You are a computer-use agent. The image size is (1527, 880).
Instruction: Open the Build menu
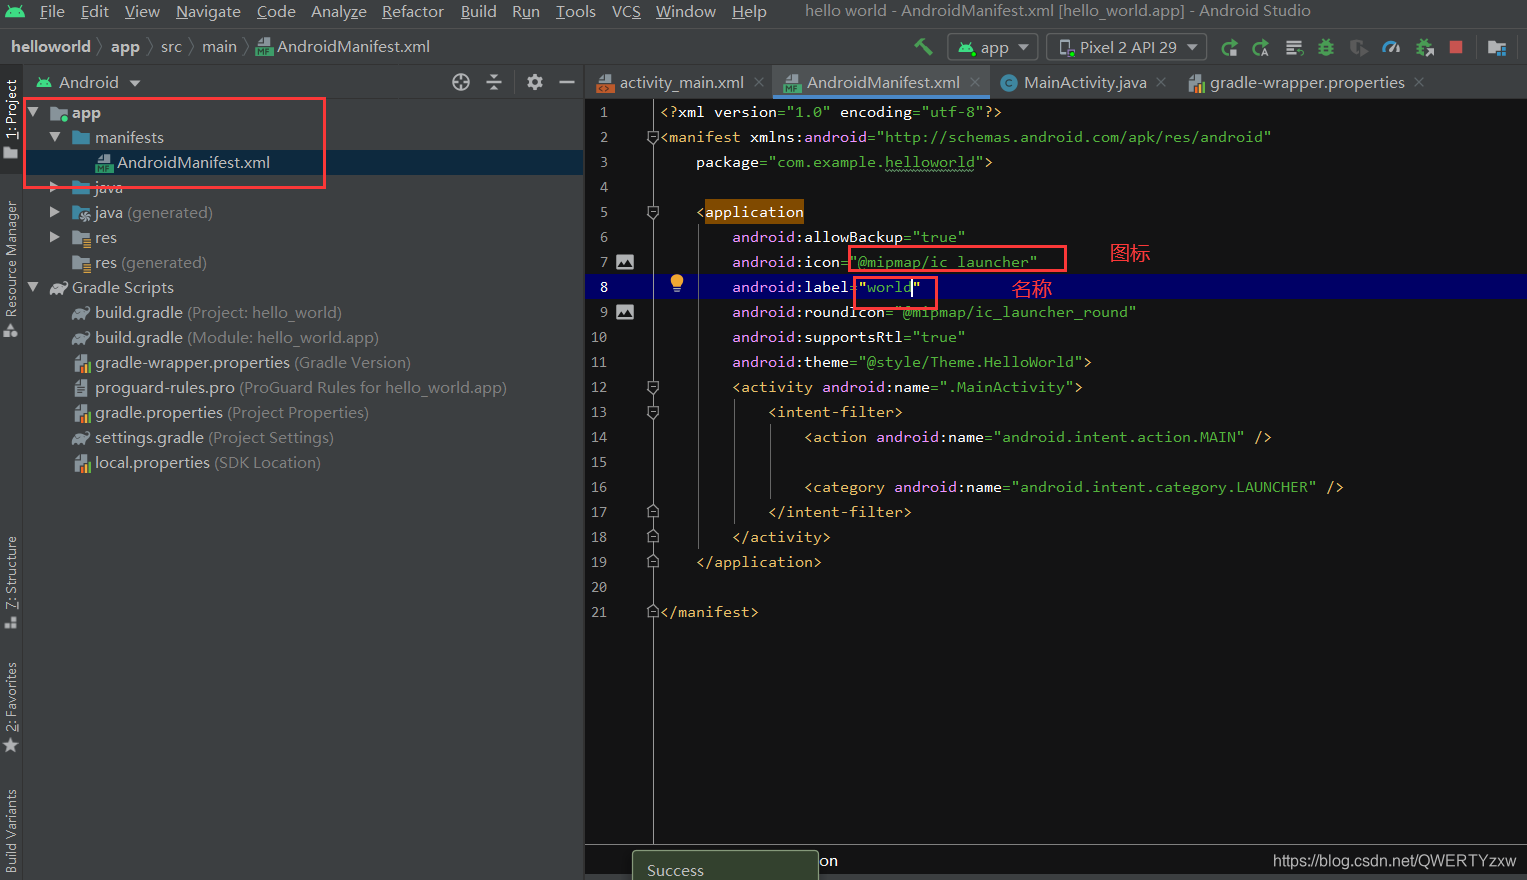point(478,11)
